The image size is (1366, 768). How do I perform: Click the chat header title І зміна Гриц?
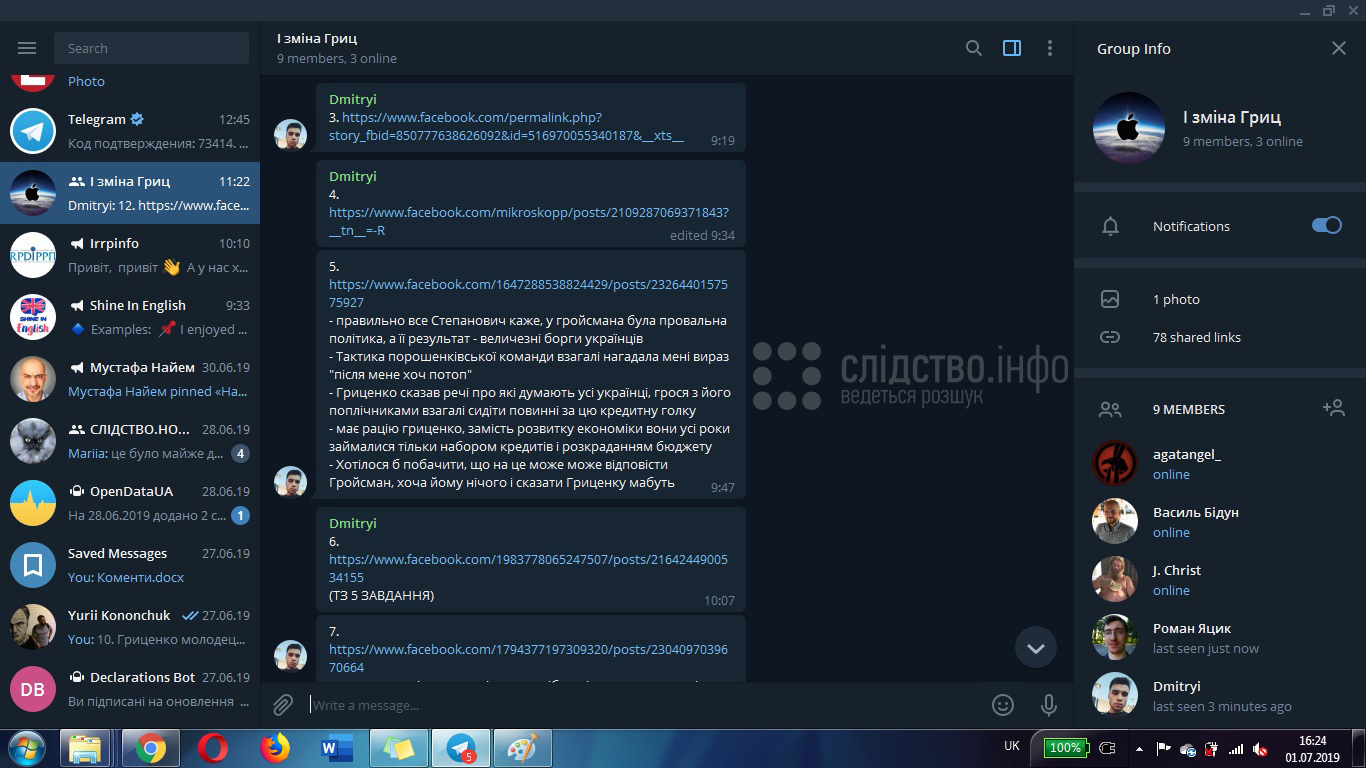coord(317,38)
